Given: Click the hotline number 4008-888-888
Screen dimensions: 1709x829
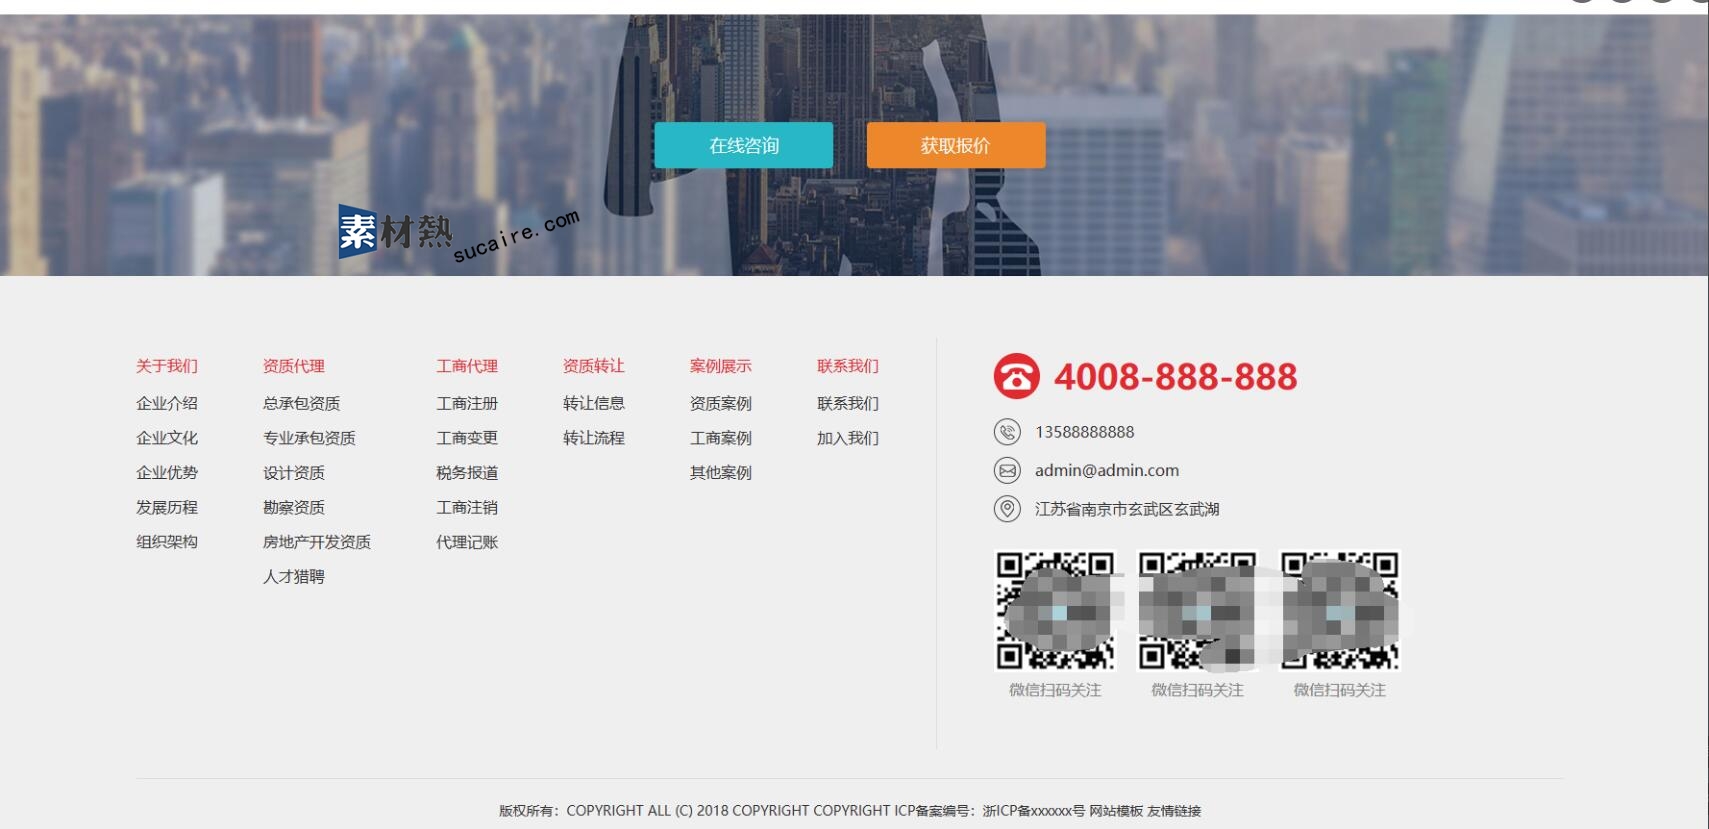Looking at the screenshot, I should [x=1175, y=377].
